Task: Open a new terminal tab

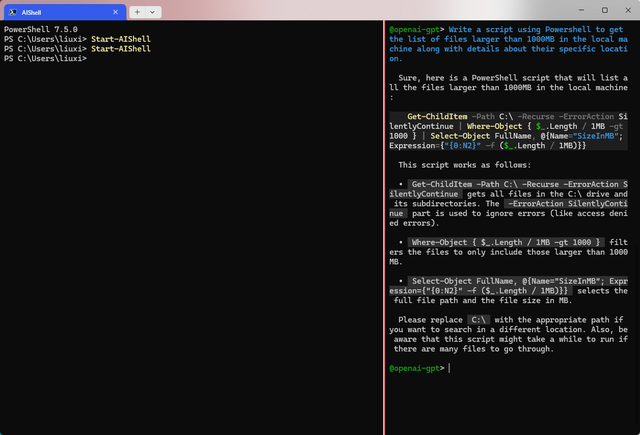Action: pos(138,12)
